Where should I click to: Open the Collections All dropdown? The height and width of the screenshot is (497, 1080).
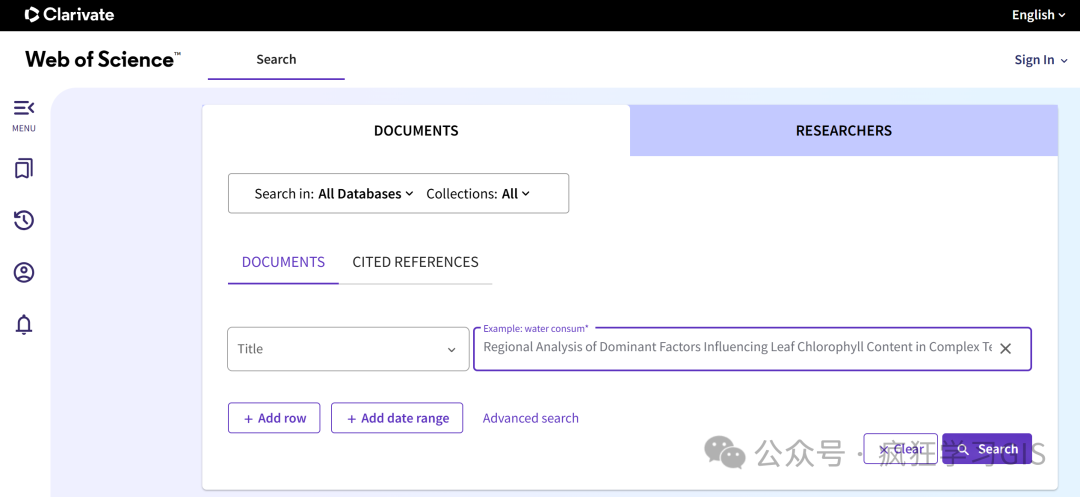click(x=516, y=194)
